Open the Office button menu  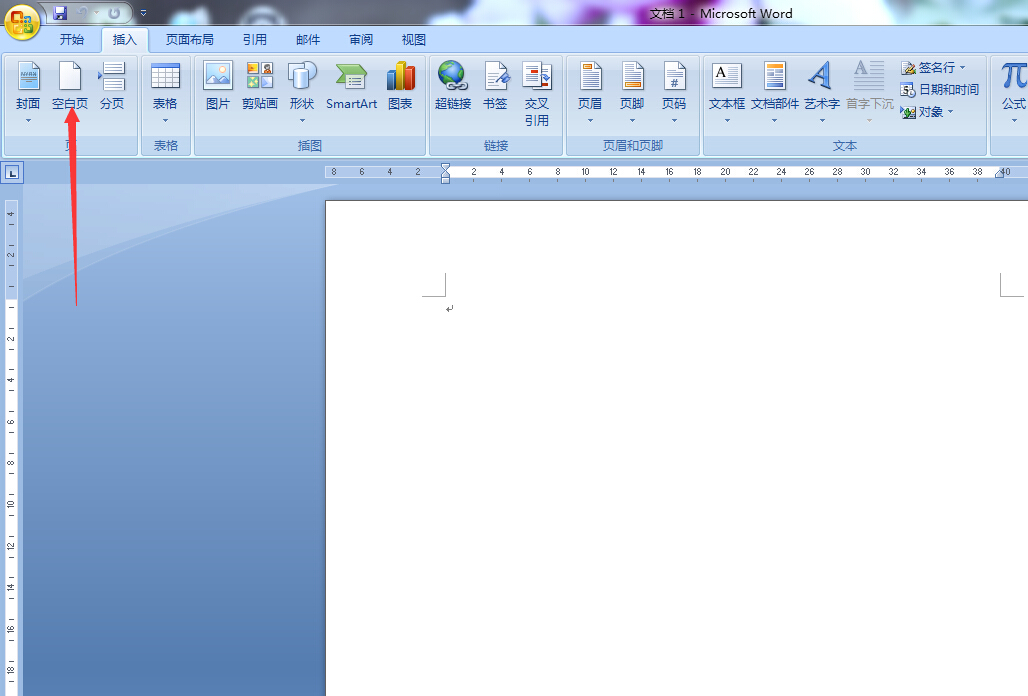(22, 22)
